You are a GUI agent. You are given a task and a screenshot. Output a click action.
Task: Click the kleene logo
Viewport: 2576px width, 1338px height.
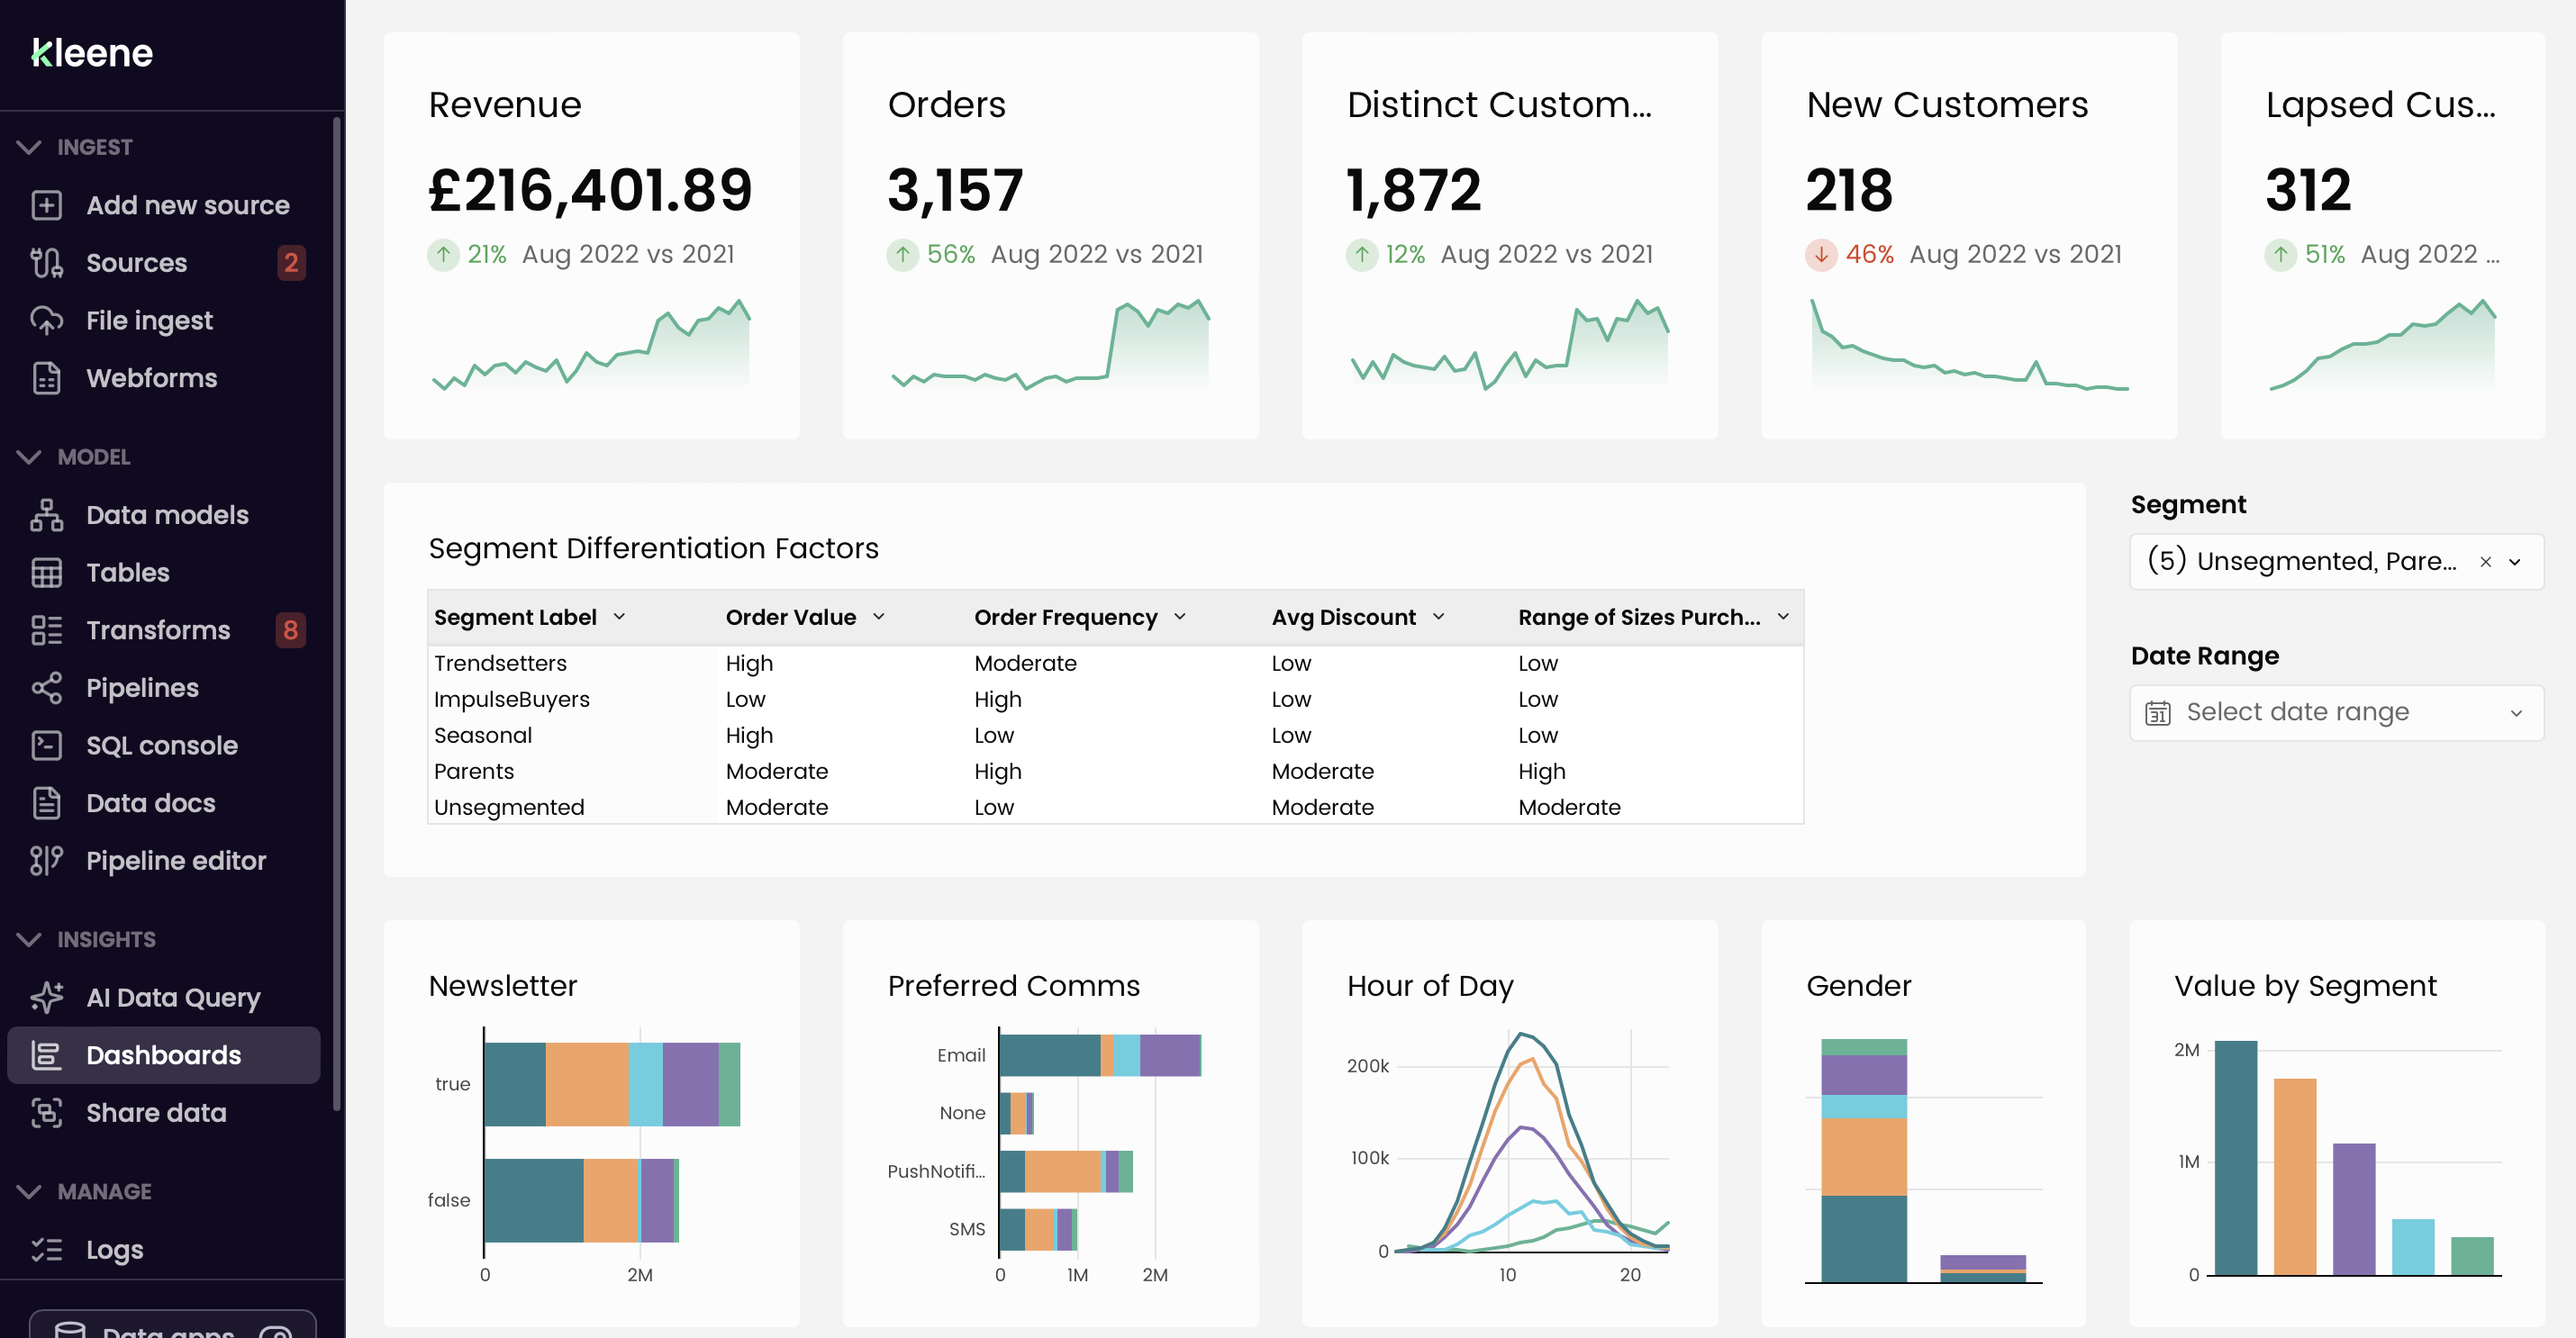(x=92, y=53)
